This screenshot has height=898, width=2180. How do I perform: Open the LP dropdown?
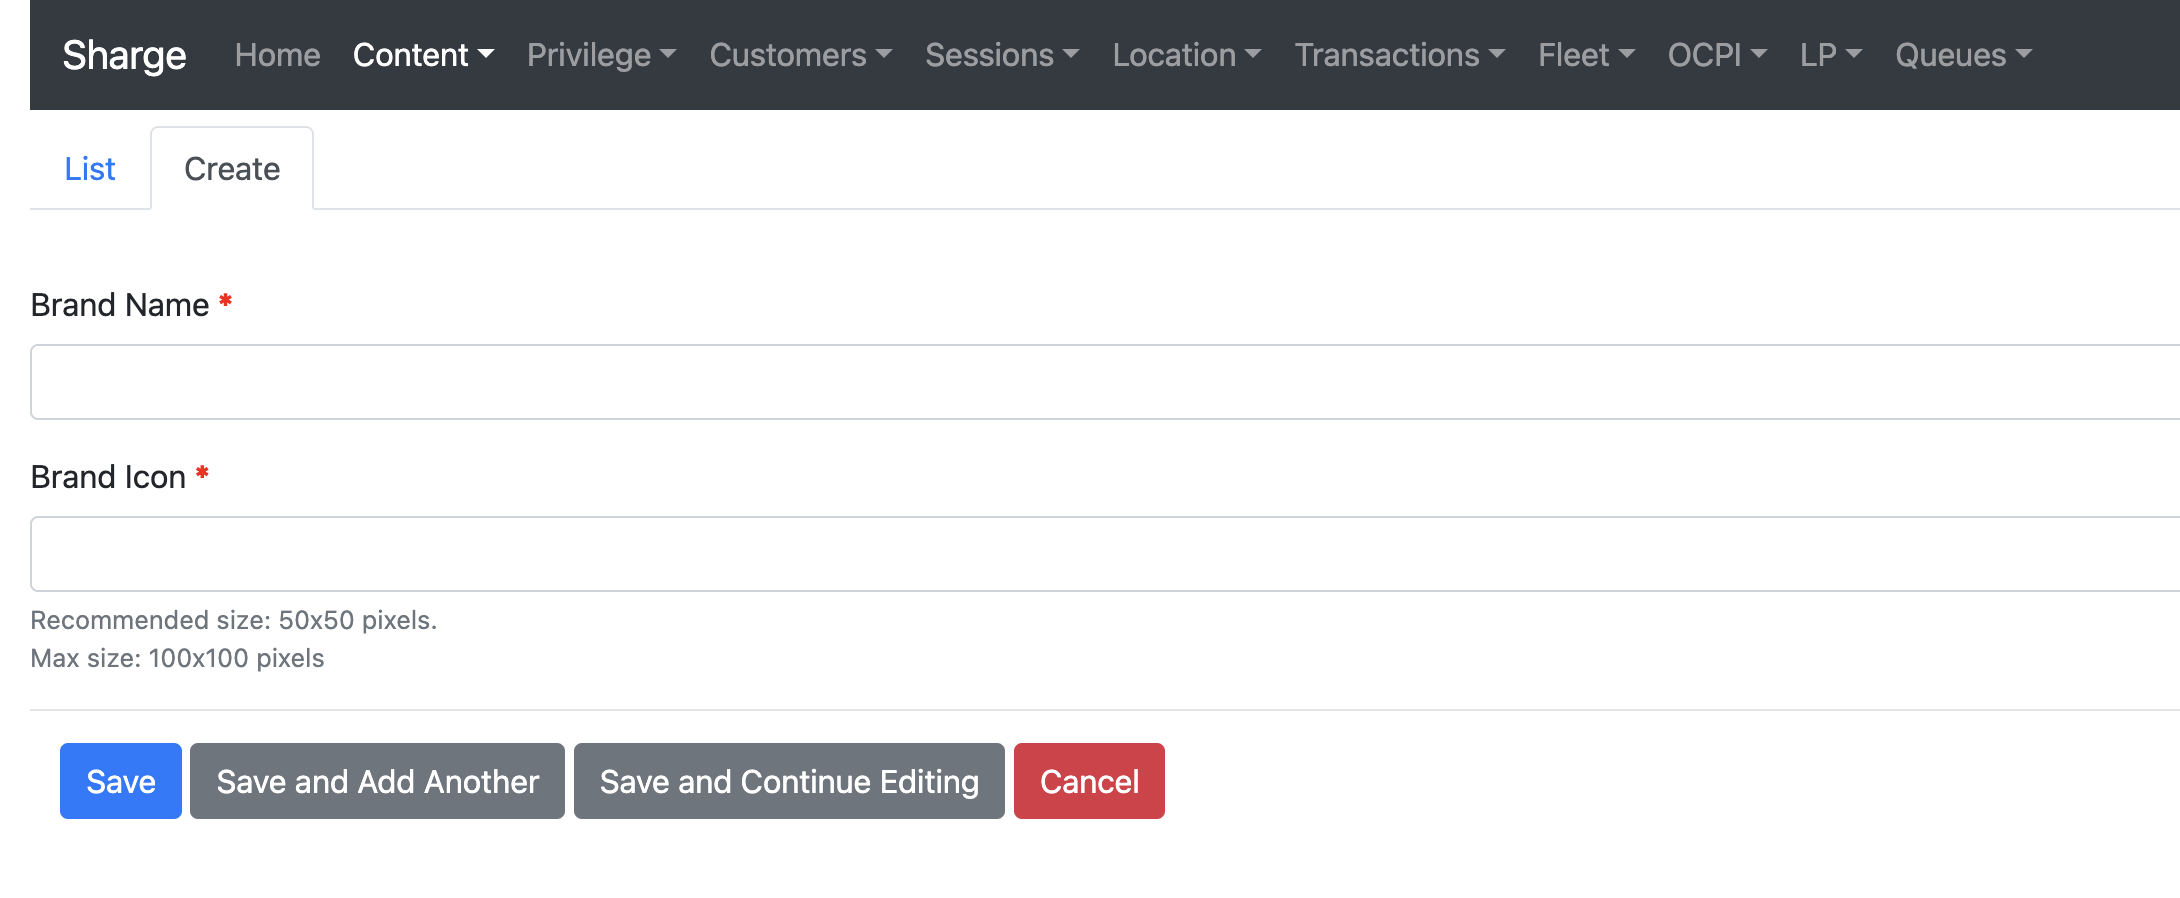pyautogui.click(x=1830, y=55)
